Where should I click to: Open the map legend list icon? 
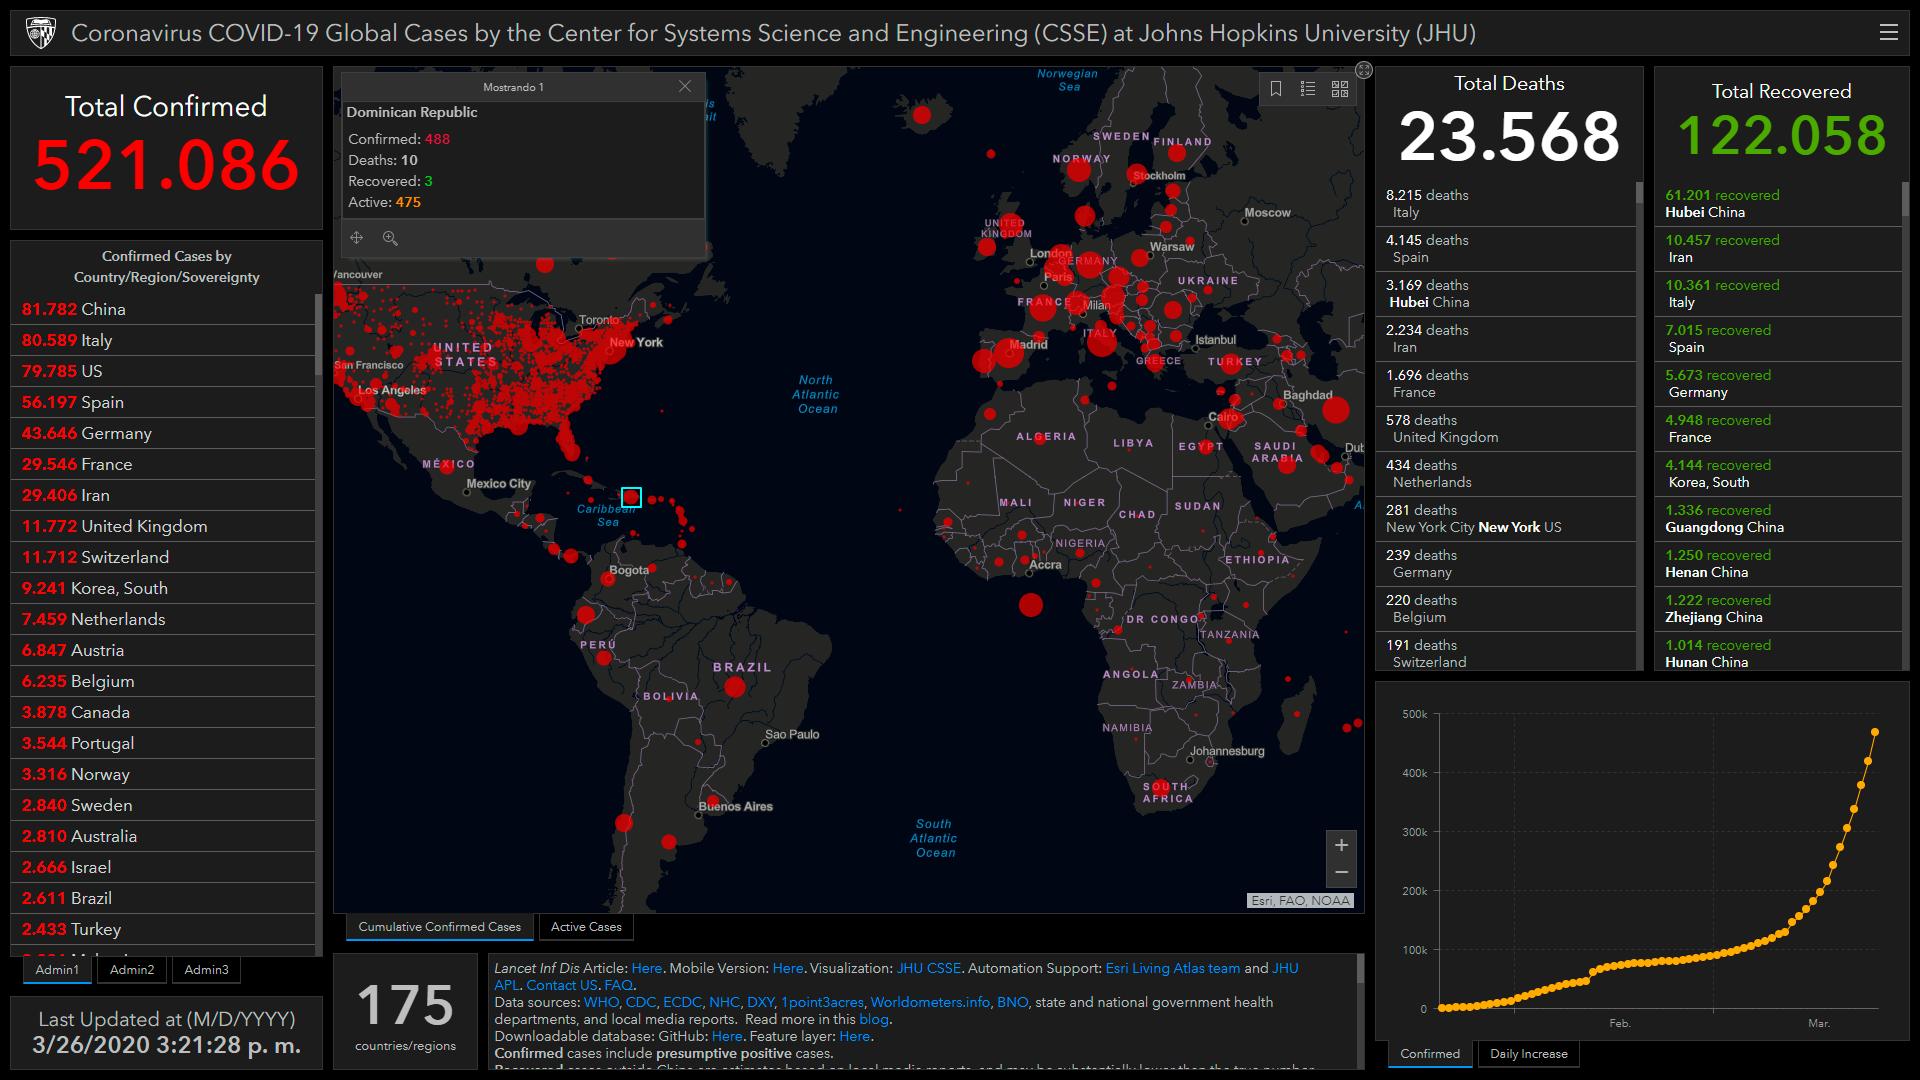pyautogui.click(x=1307, y=89)
